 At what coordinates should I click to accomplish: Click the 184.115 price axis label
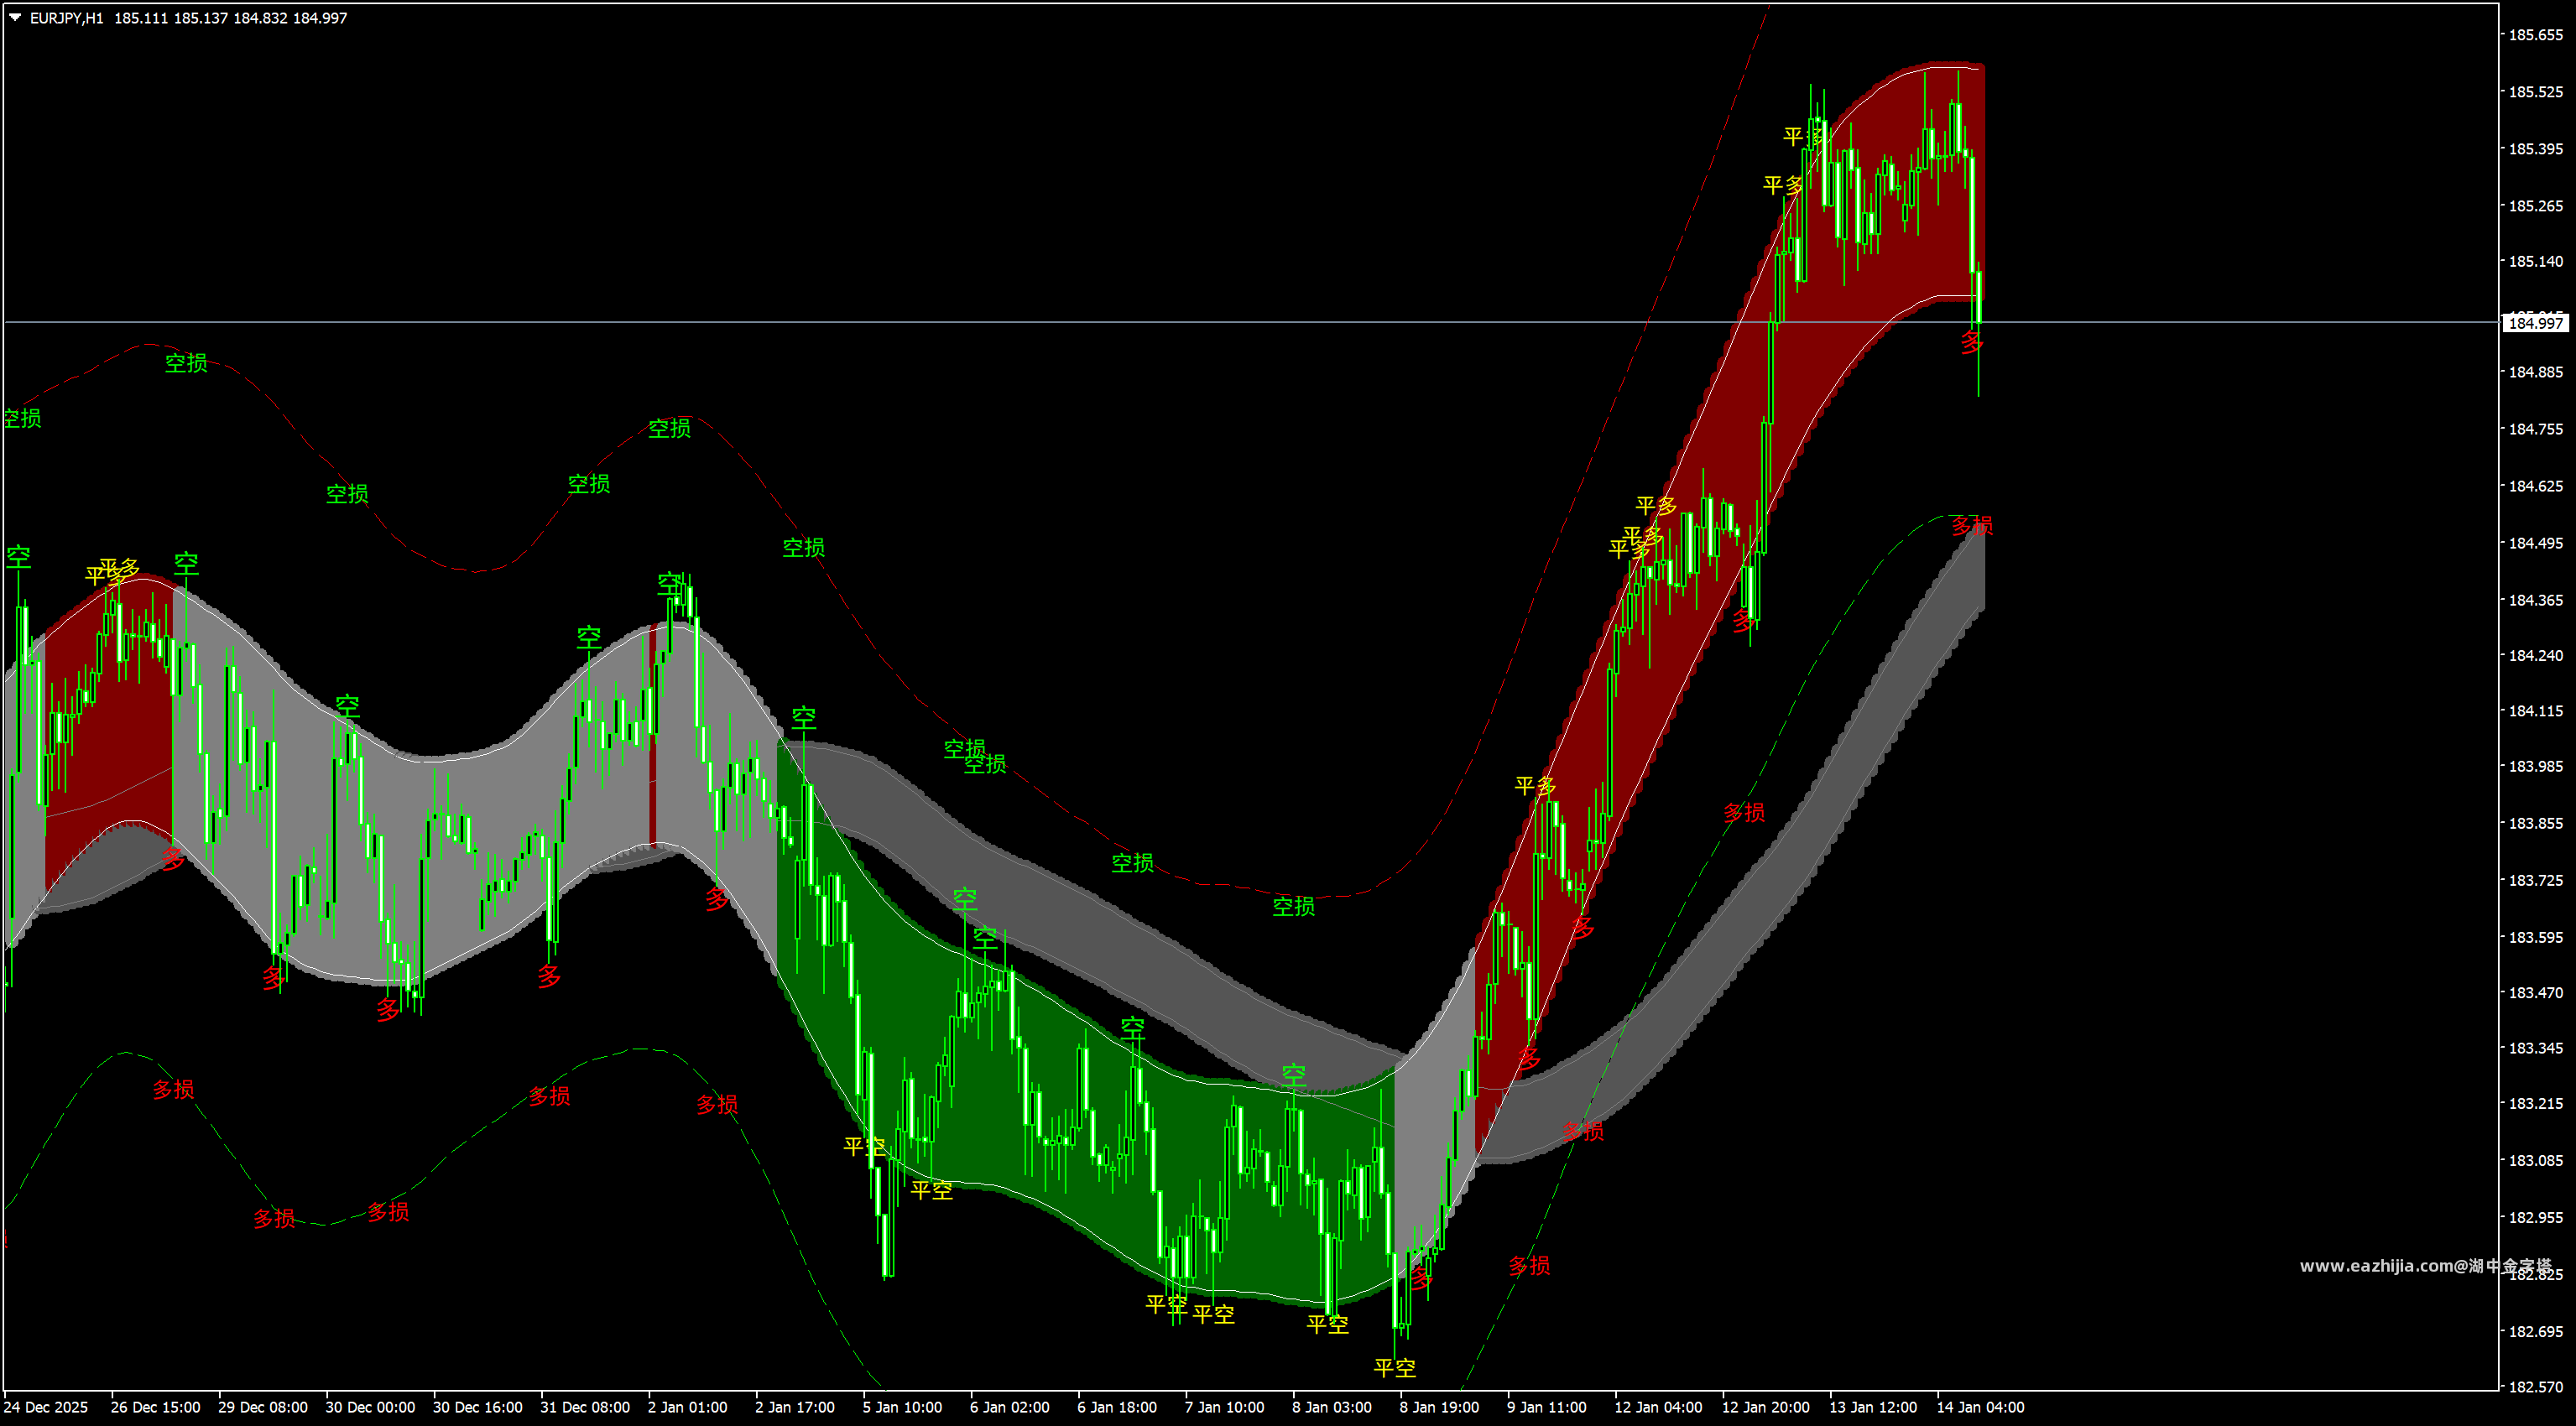(2536, 711)
